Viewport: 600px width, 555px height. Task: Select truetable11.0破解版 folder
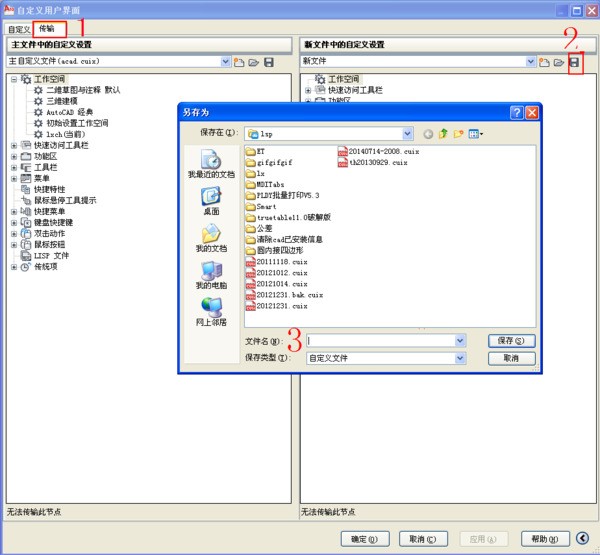click(x=288, y=218)
